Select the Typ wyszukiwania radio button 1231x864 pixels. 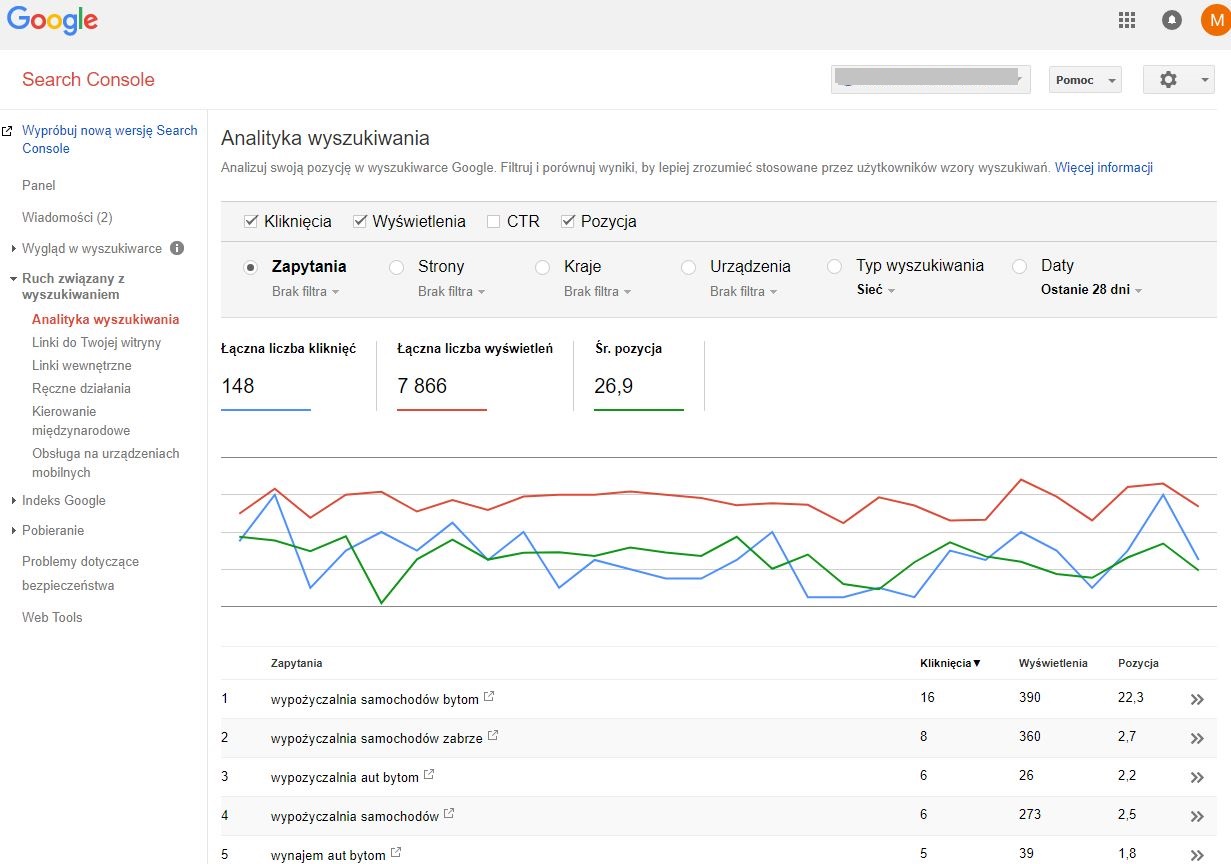[835, 266]
